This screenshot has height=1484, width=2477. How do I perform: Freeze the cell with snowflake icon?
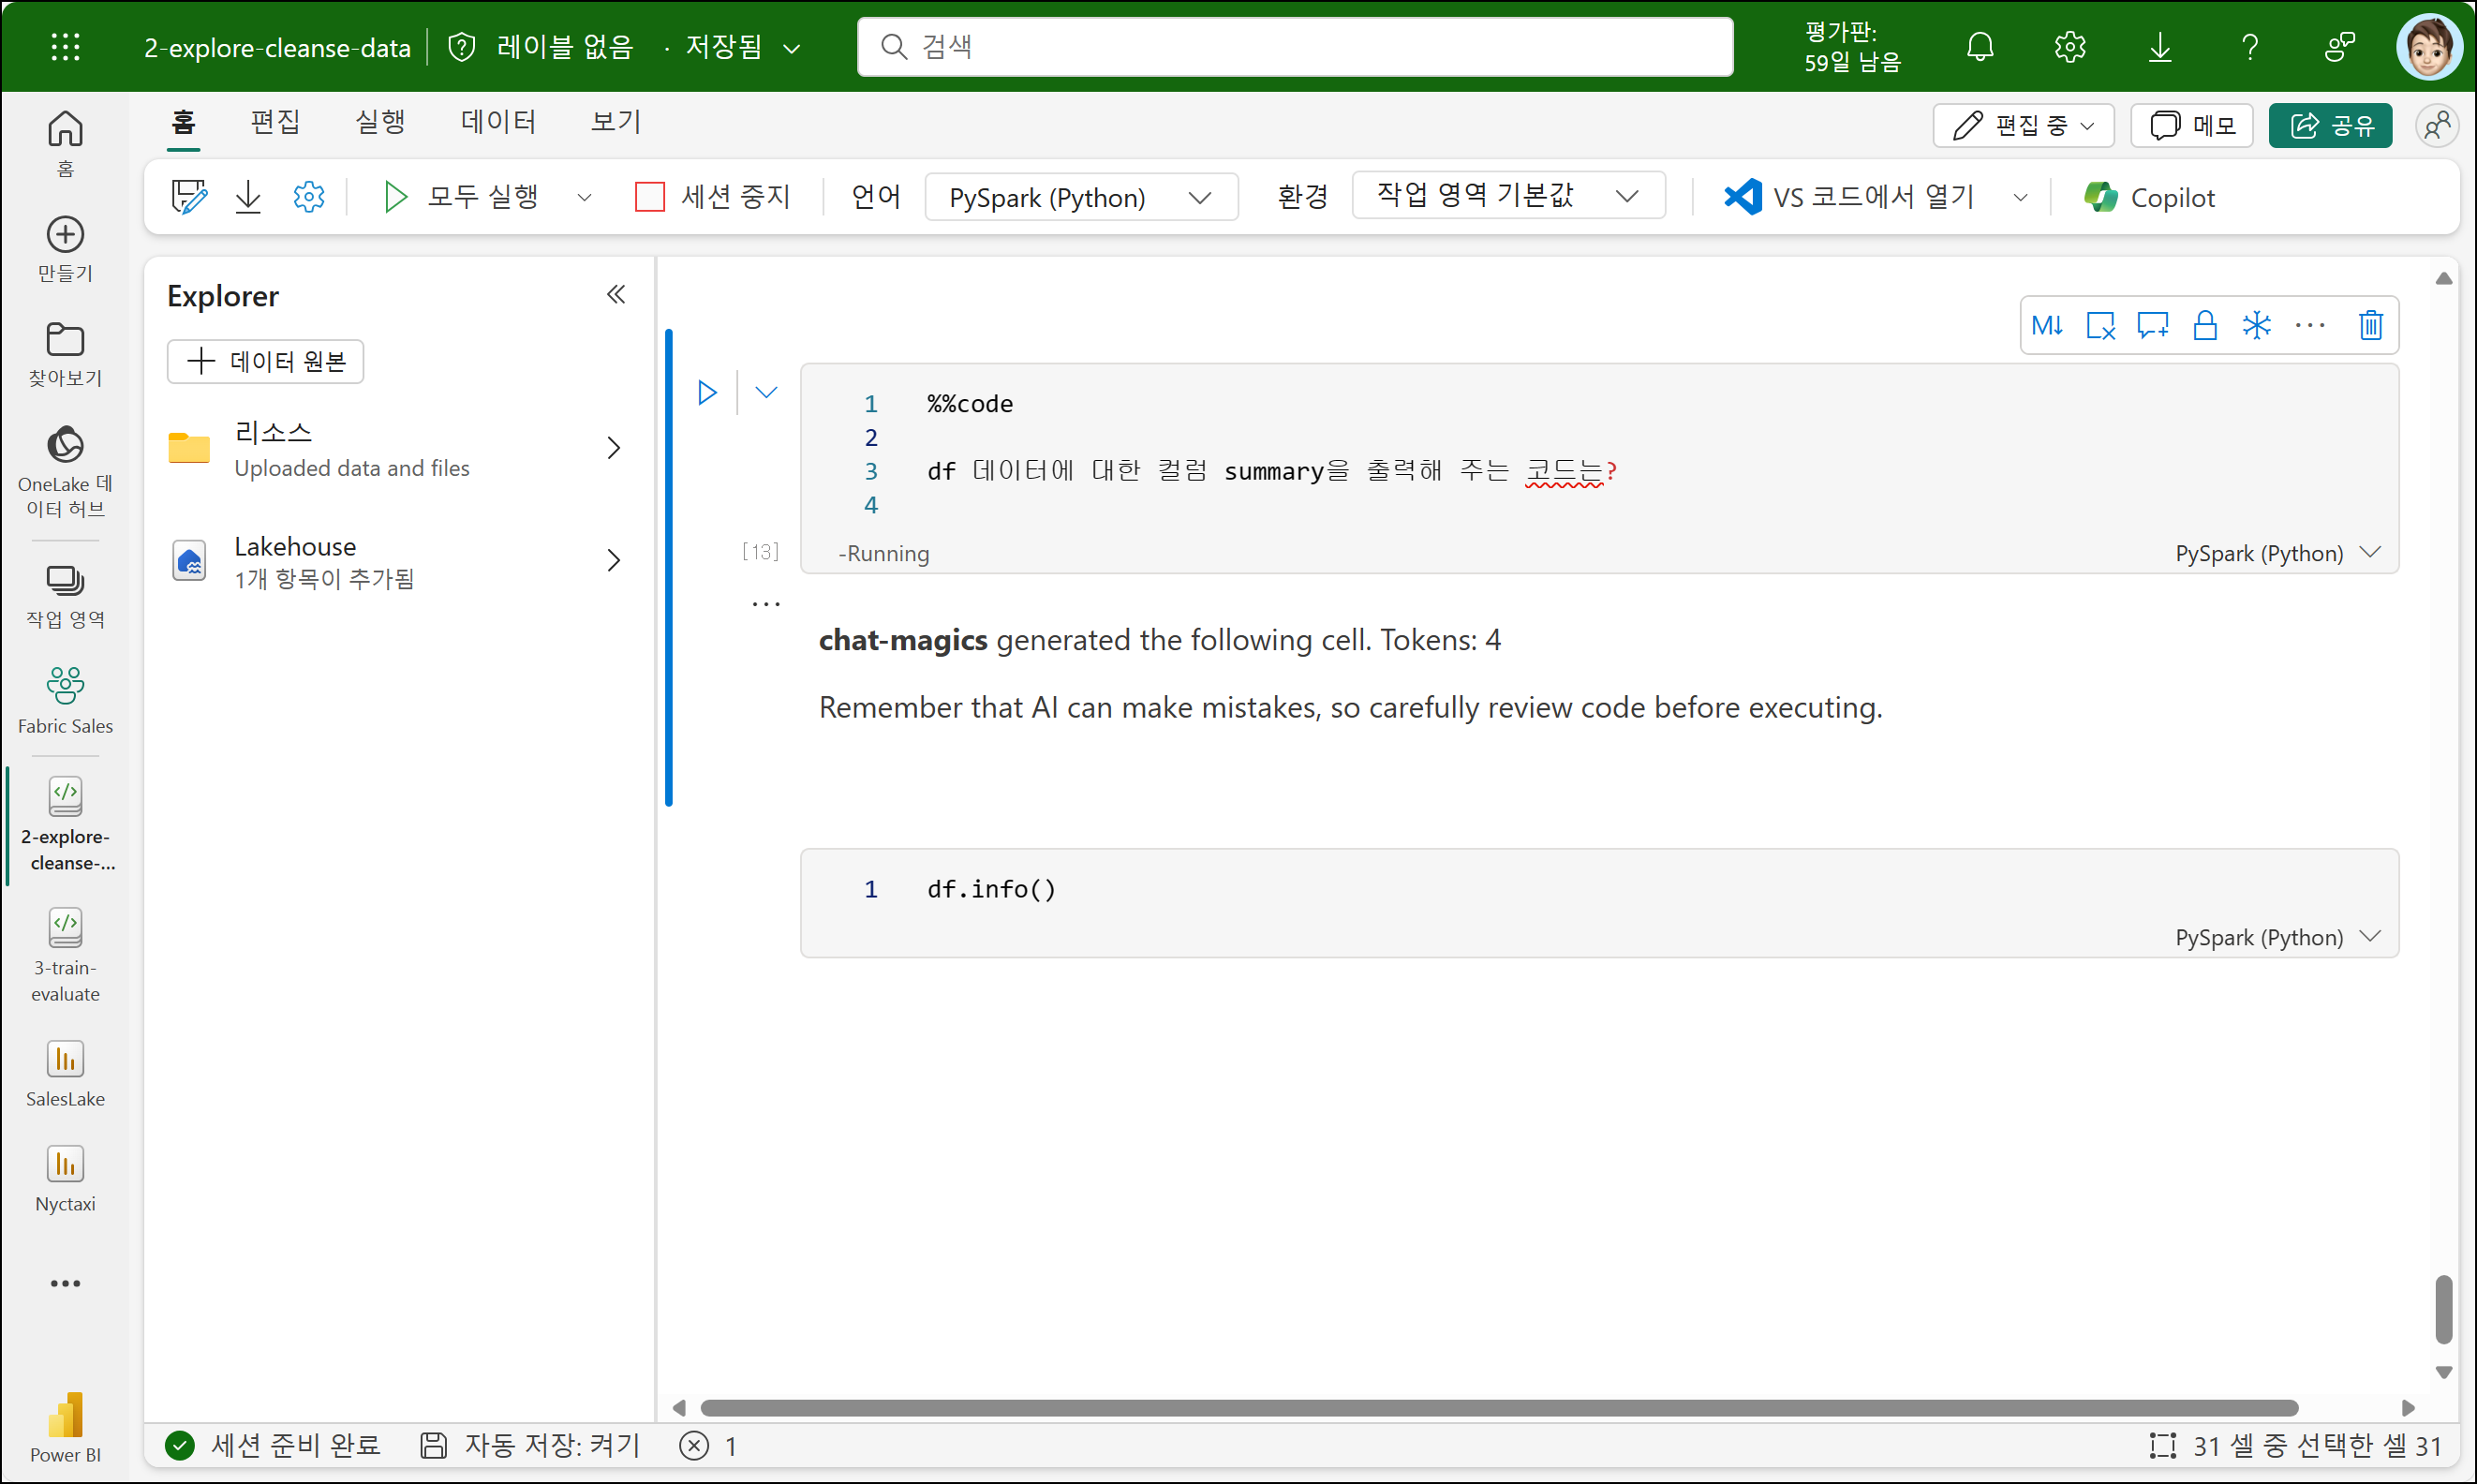pyautogui.click(x=2256, y=325)
